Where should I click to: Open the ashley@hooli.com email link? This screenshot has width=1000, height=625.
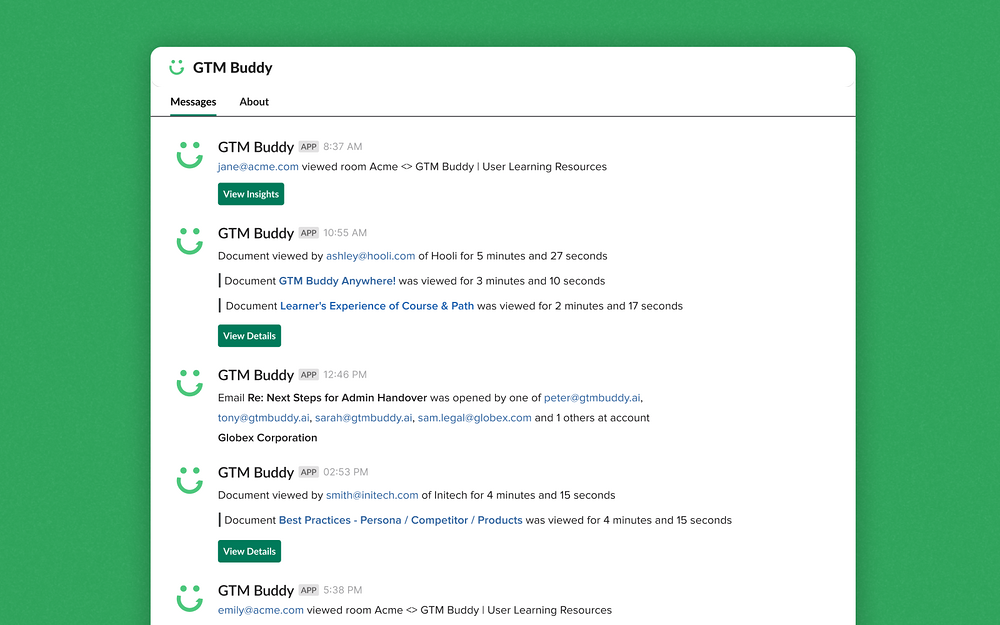coord(371,256)
